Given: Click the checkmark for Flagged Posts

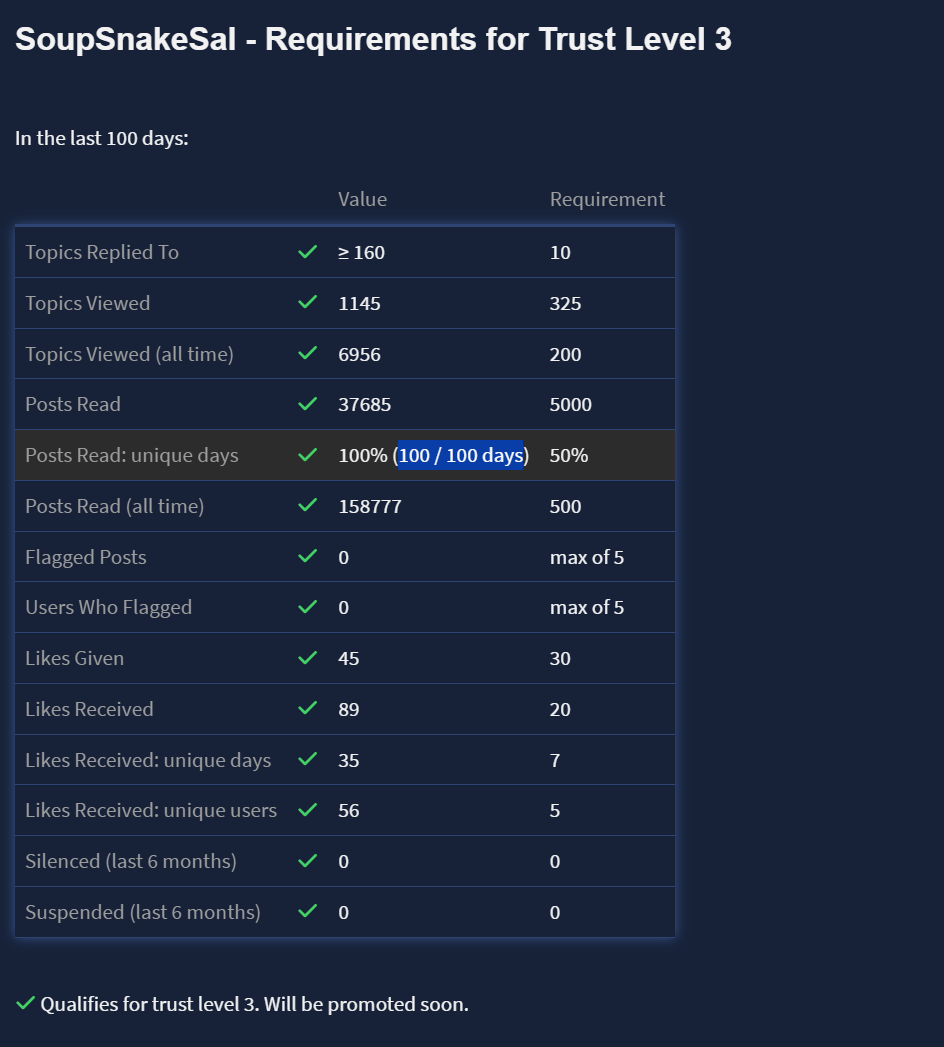Looking at the screenshot, I should (x=308, y=556).
